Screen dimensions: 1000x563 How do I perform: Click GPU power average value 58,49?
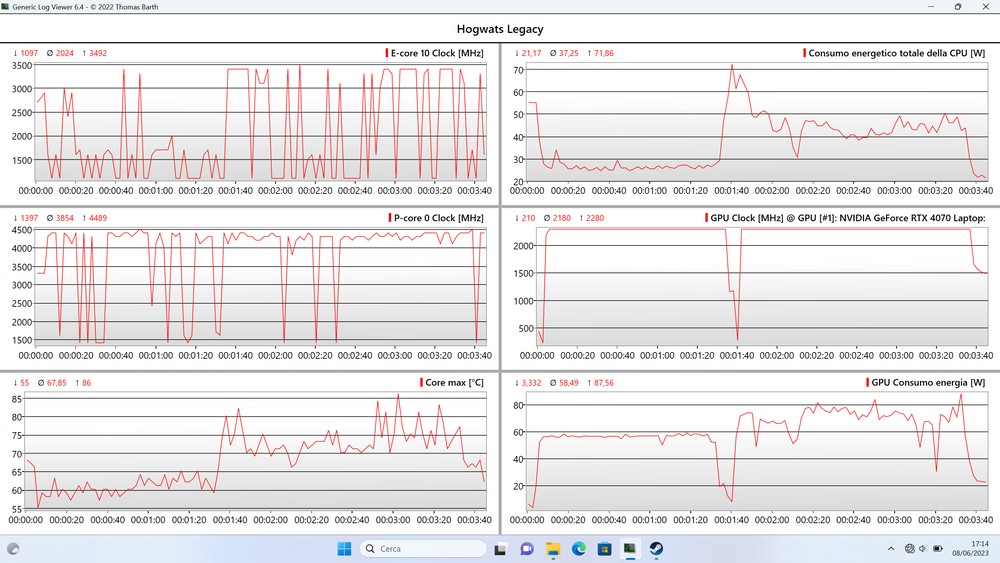[x=569, y=383]
